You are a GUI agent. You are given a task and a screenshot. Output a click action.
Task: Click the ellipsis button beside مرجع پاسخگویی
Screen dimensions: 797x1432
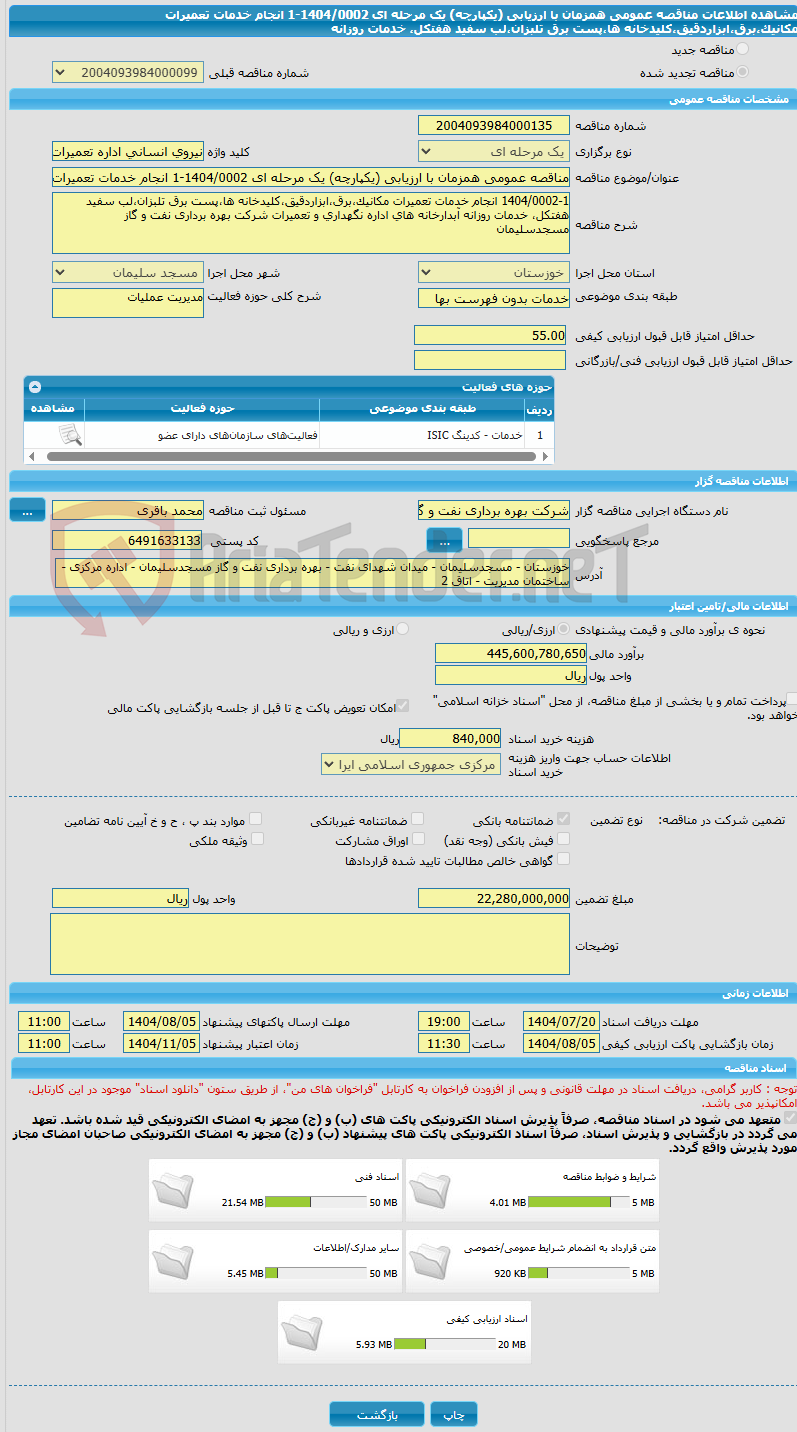tap(444, 540)
